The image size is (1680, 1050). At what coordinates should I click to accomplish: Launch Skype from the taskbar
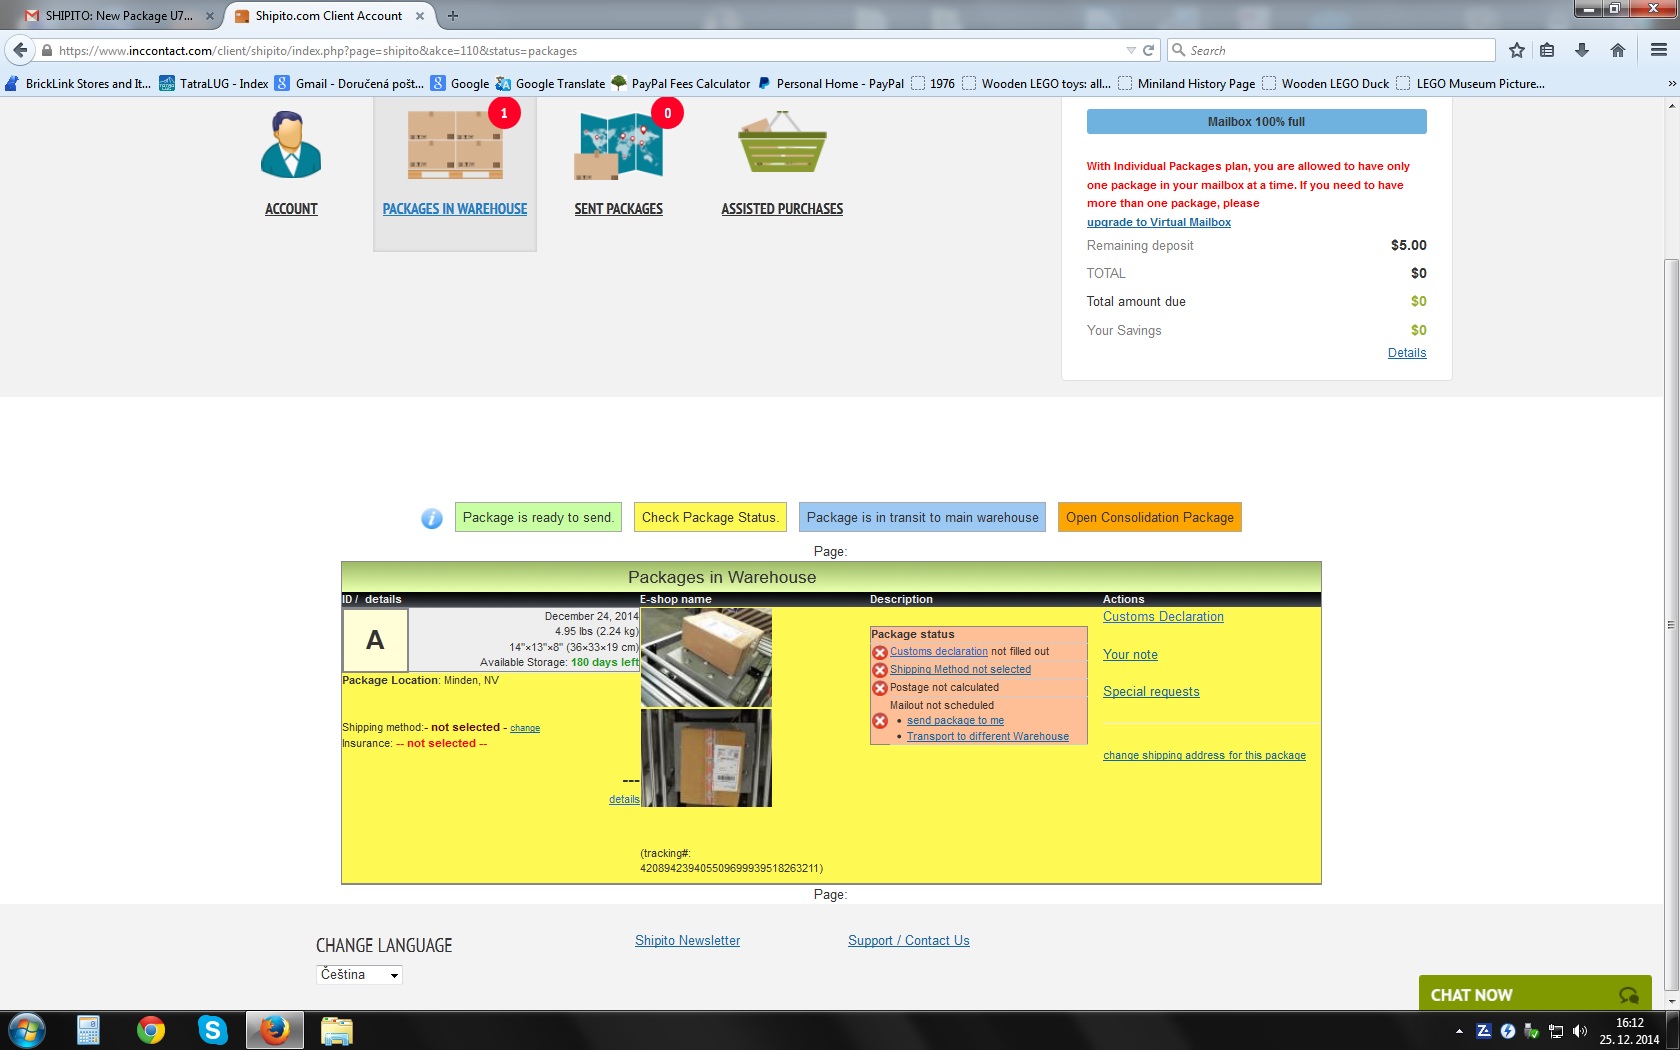(213, 1030)
